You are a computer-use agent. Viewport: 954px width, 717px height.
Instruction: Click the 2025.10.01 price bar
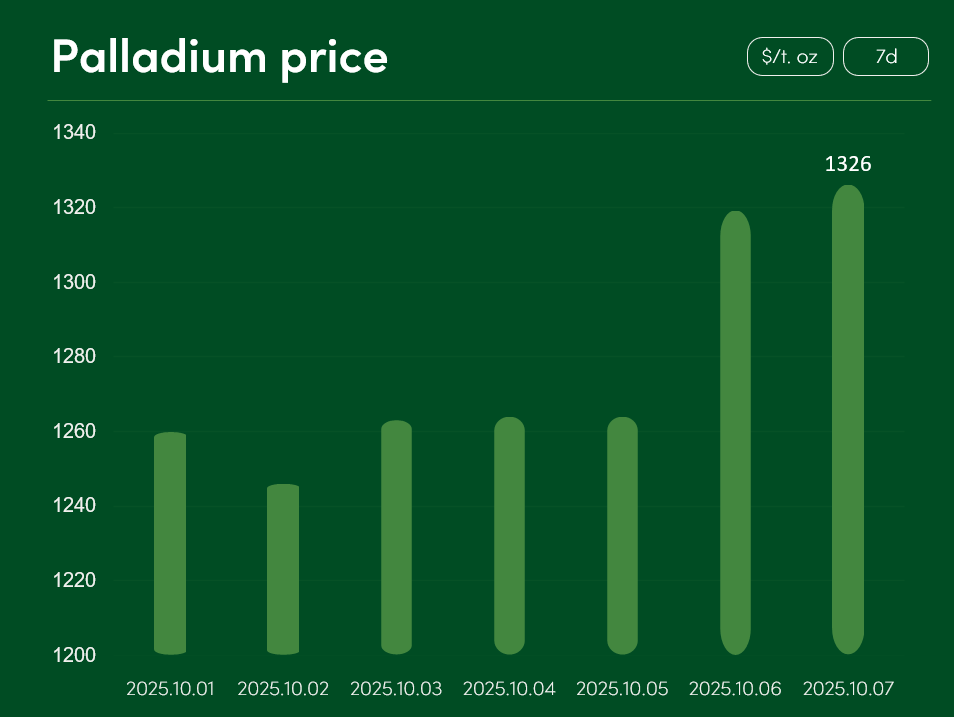(170, 544)
